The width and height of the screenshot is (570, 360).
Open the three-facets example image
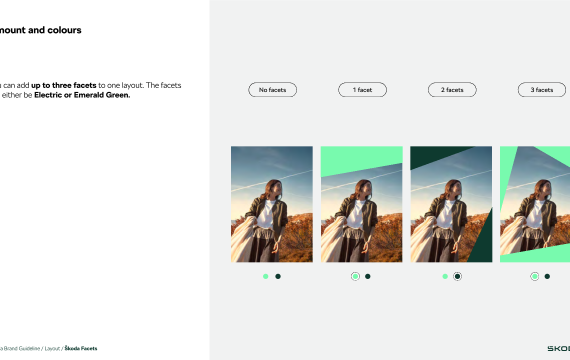[x=535, y=204]
